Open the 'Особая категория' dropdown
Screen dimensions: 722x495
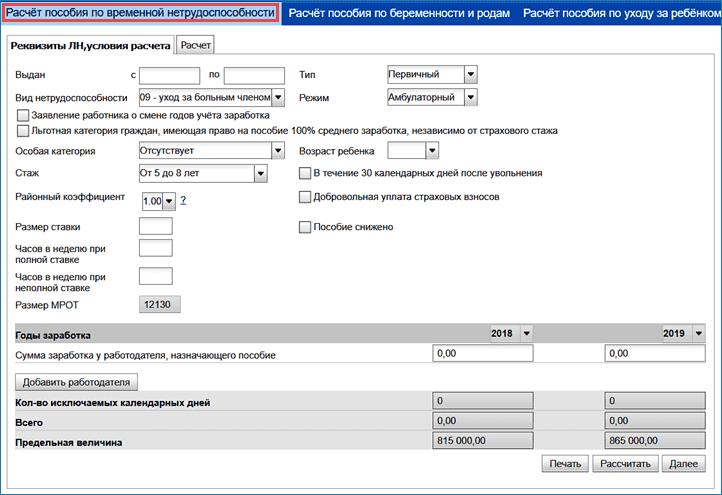tap(278, 151)
